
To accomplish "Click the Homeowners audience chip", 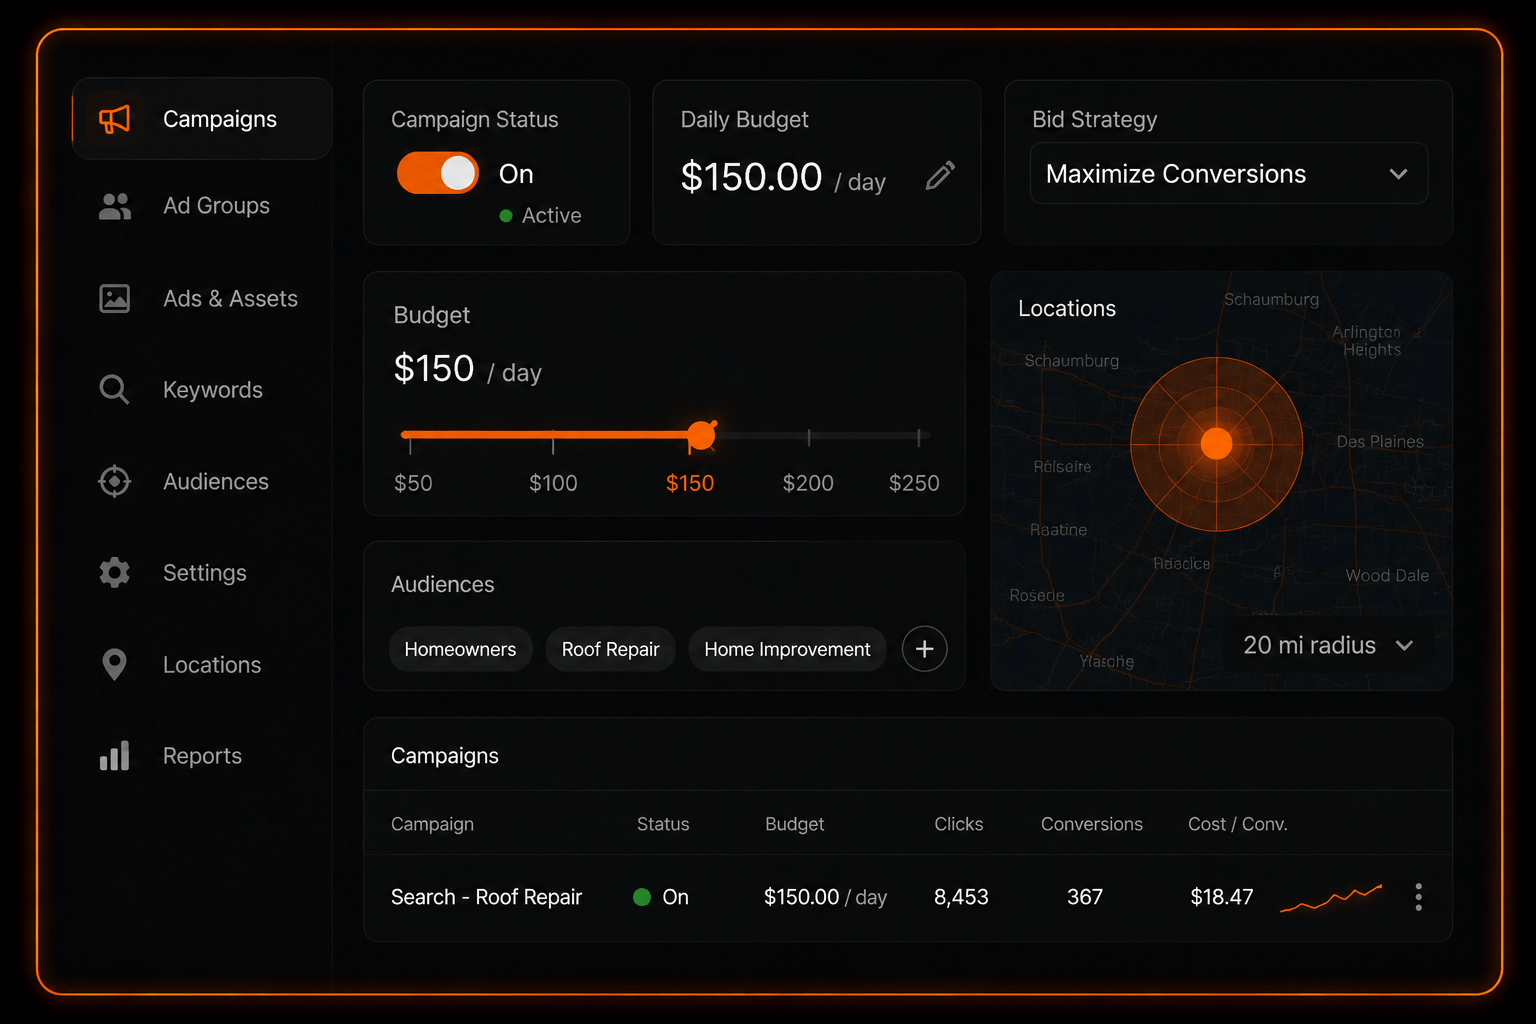I will pos(460,649).
